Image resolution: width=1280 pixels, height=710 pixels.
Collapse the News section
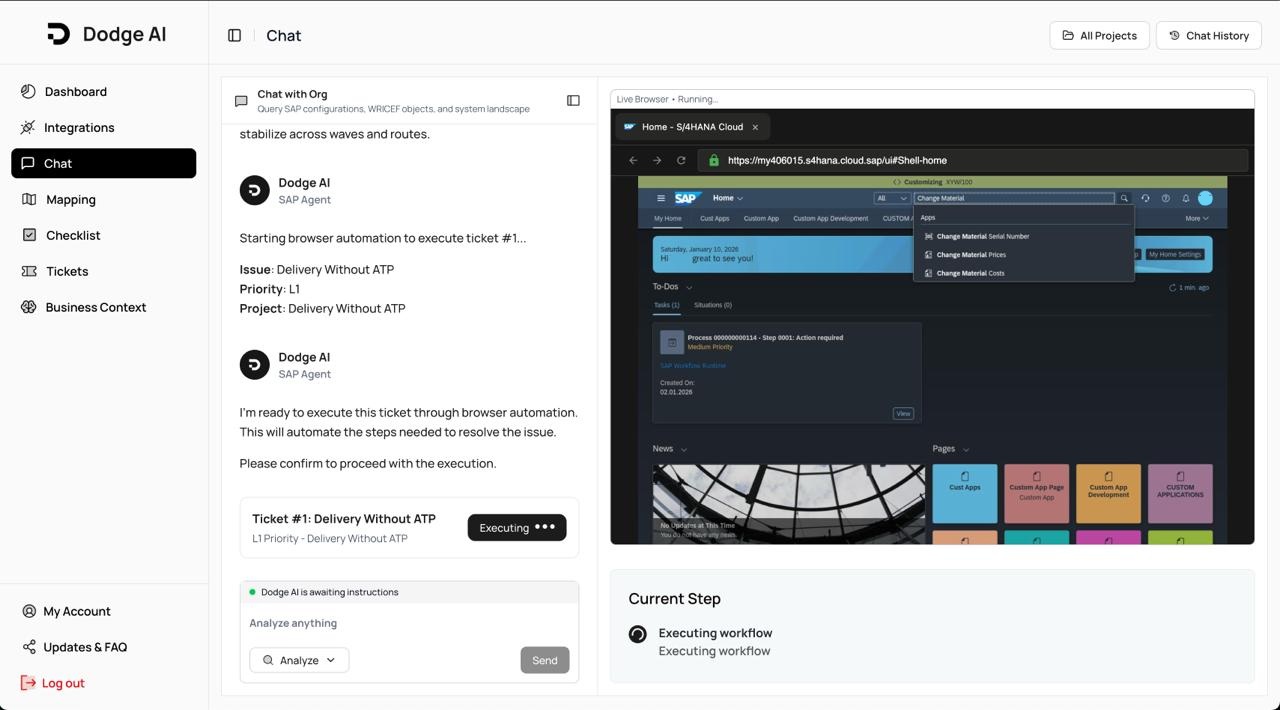[x=684, y=449]
